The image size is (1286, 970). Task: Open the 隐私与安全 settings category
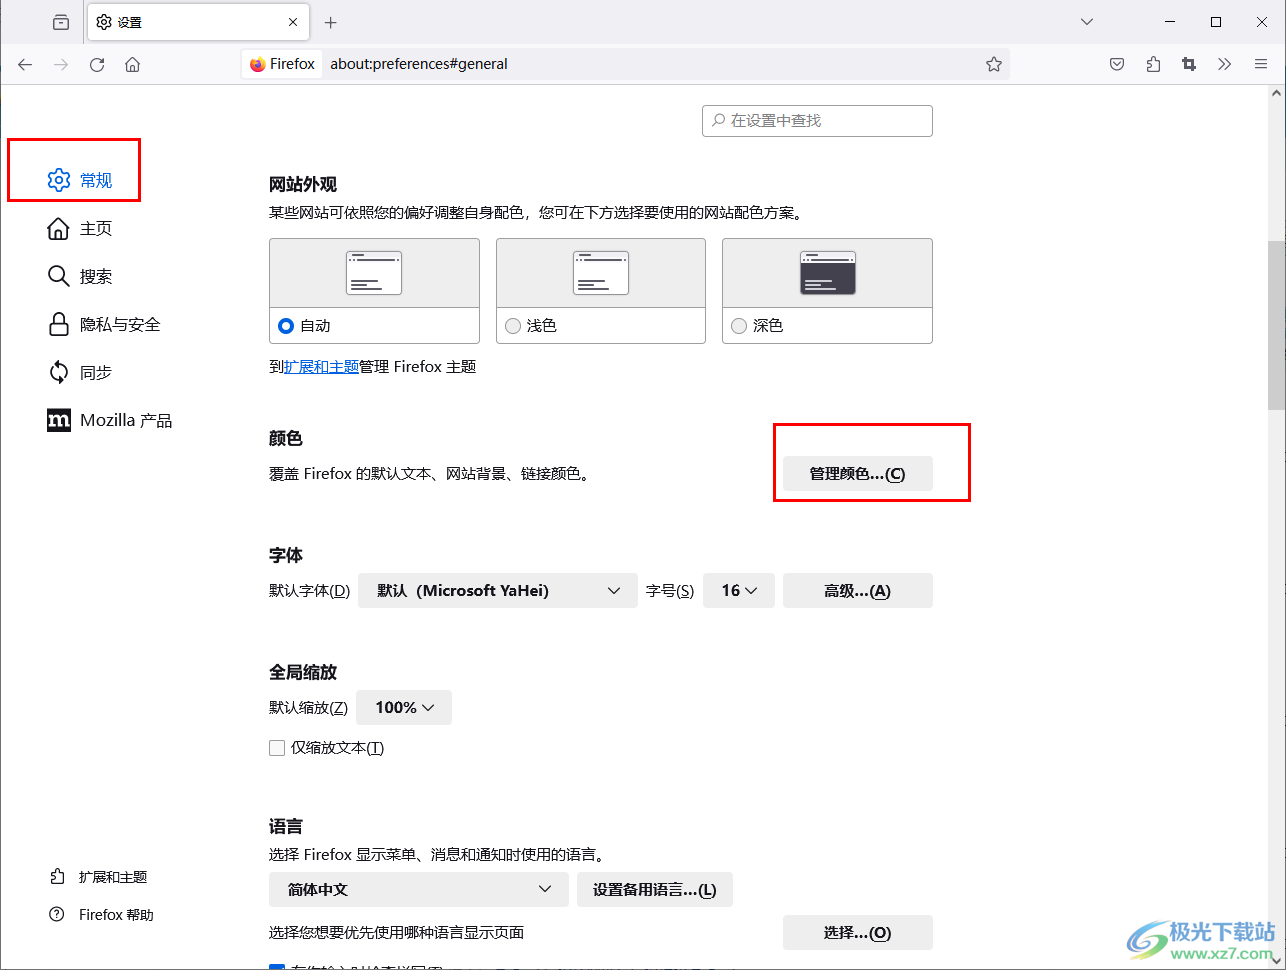click(104, 324)
